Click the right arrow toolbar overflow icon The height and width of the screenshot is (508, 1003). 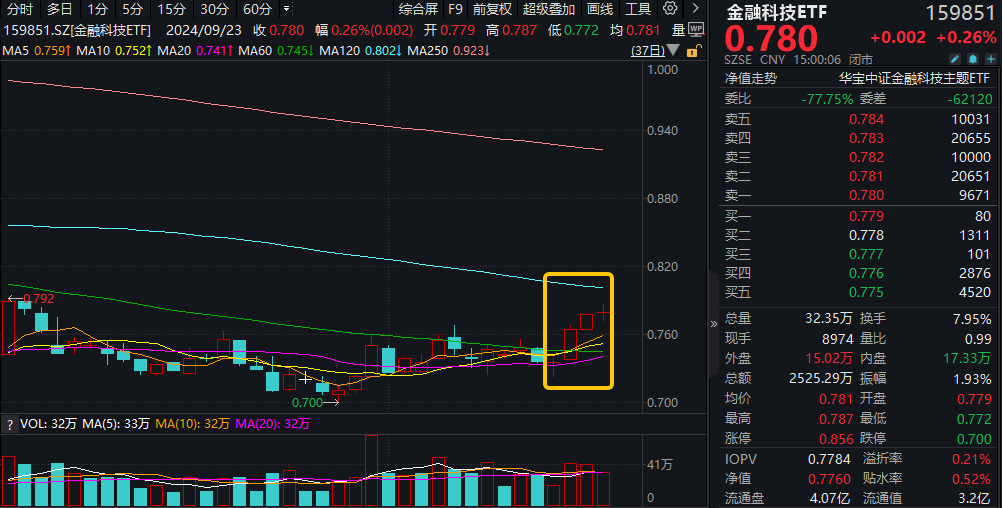tap(695, 8)
